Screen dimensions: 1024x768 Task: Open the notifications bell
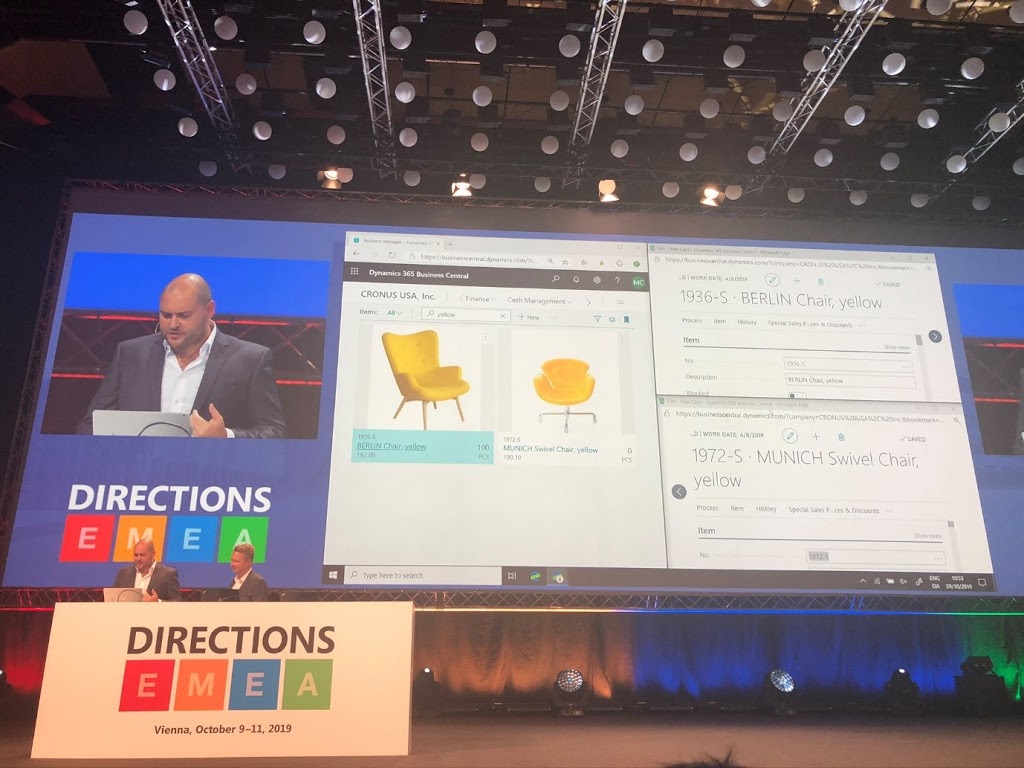point(576,280)
